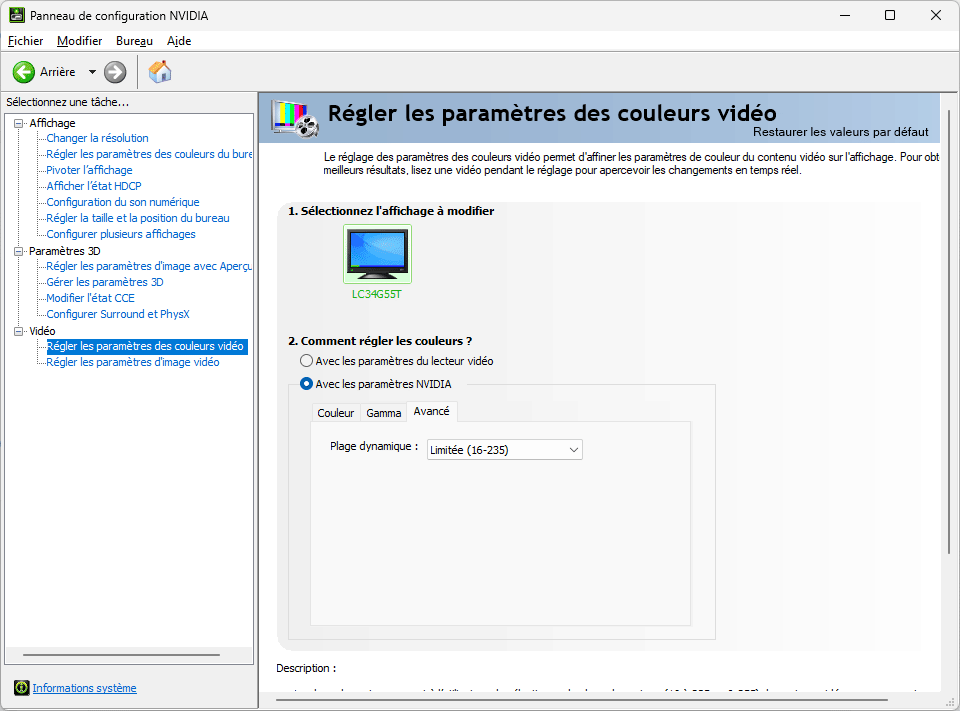Open the home page via house icon
Image resolution: width=960 pixels, height=711 pixels.
158,71
